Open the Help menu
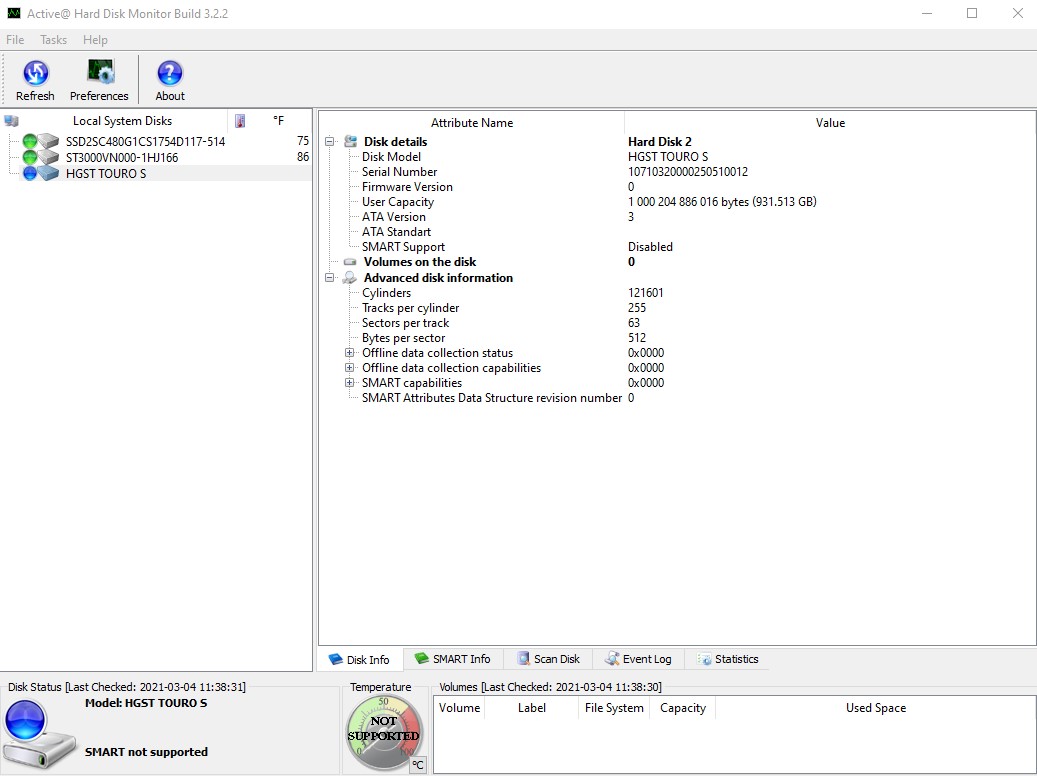 (95, 39)
